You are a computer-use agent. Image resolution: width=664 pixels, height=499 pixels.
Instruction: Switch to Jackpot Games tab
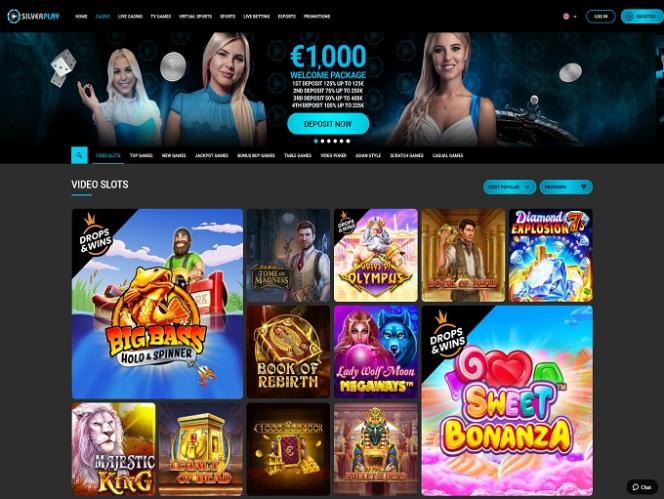click(x=211, y=155)
